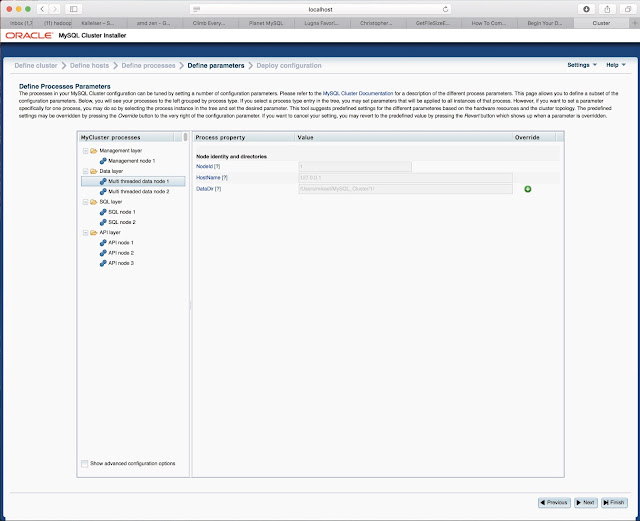
Task: Click the Multi threaded data node 1 icon
Action: (103, 181)
